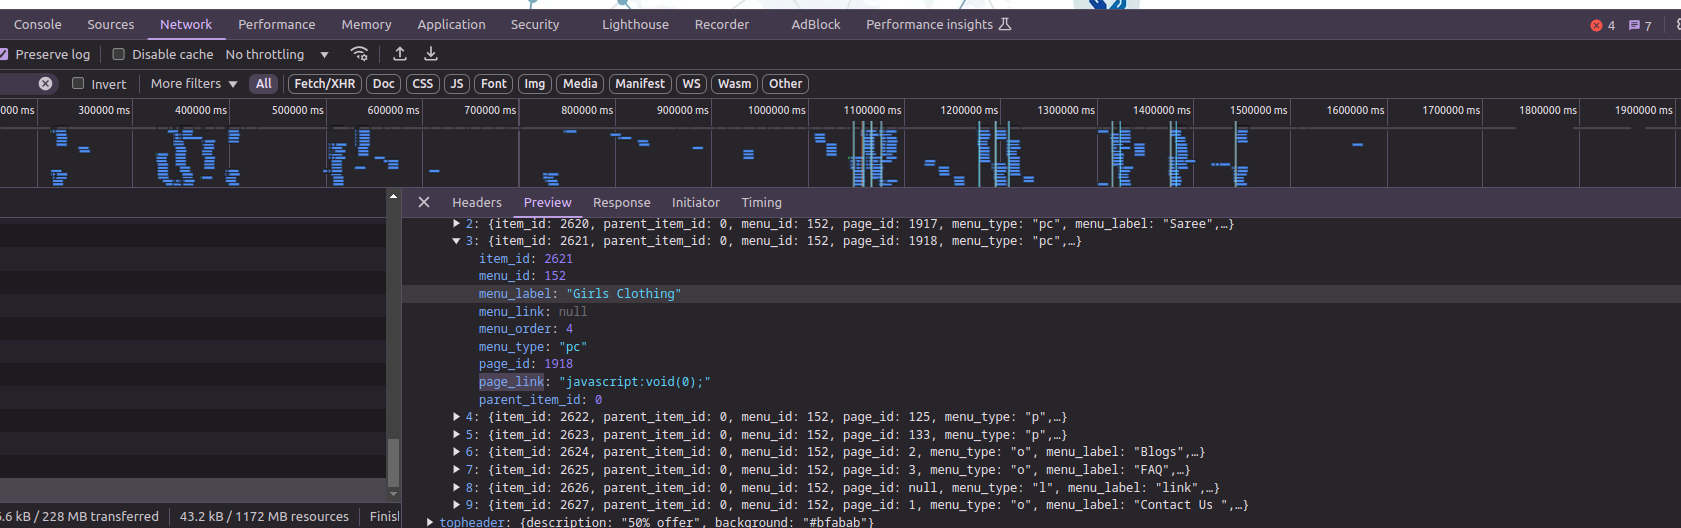Go to the Memory tab
This screenshot has height=528, width=1681.
[x=366, y=24]
